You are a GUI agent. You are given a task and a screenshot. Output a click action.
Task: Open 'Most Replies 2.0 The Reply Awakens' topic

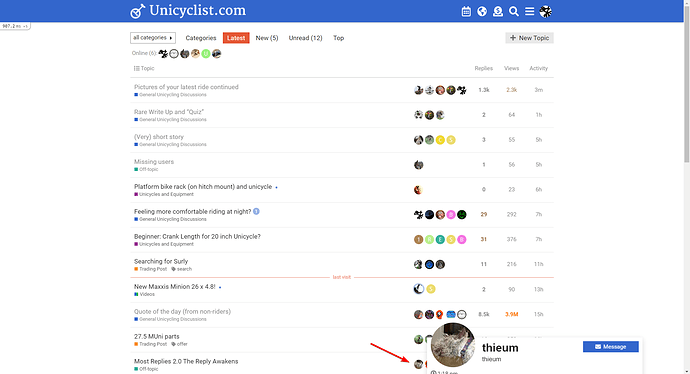coord(186,361)
